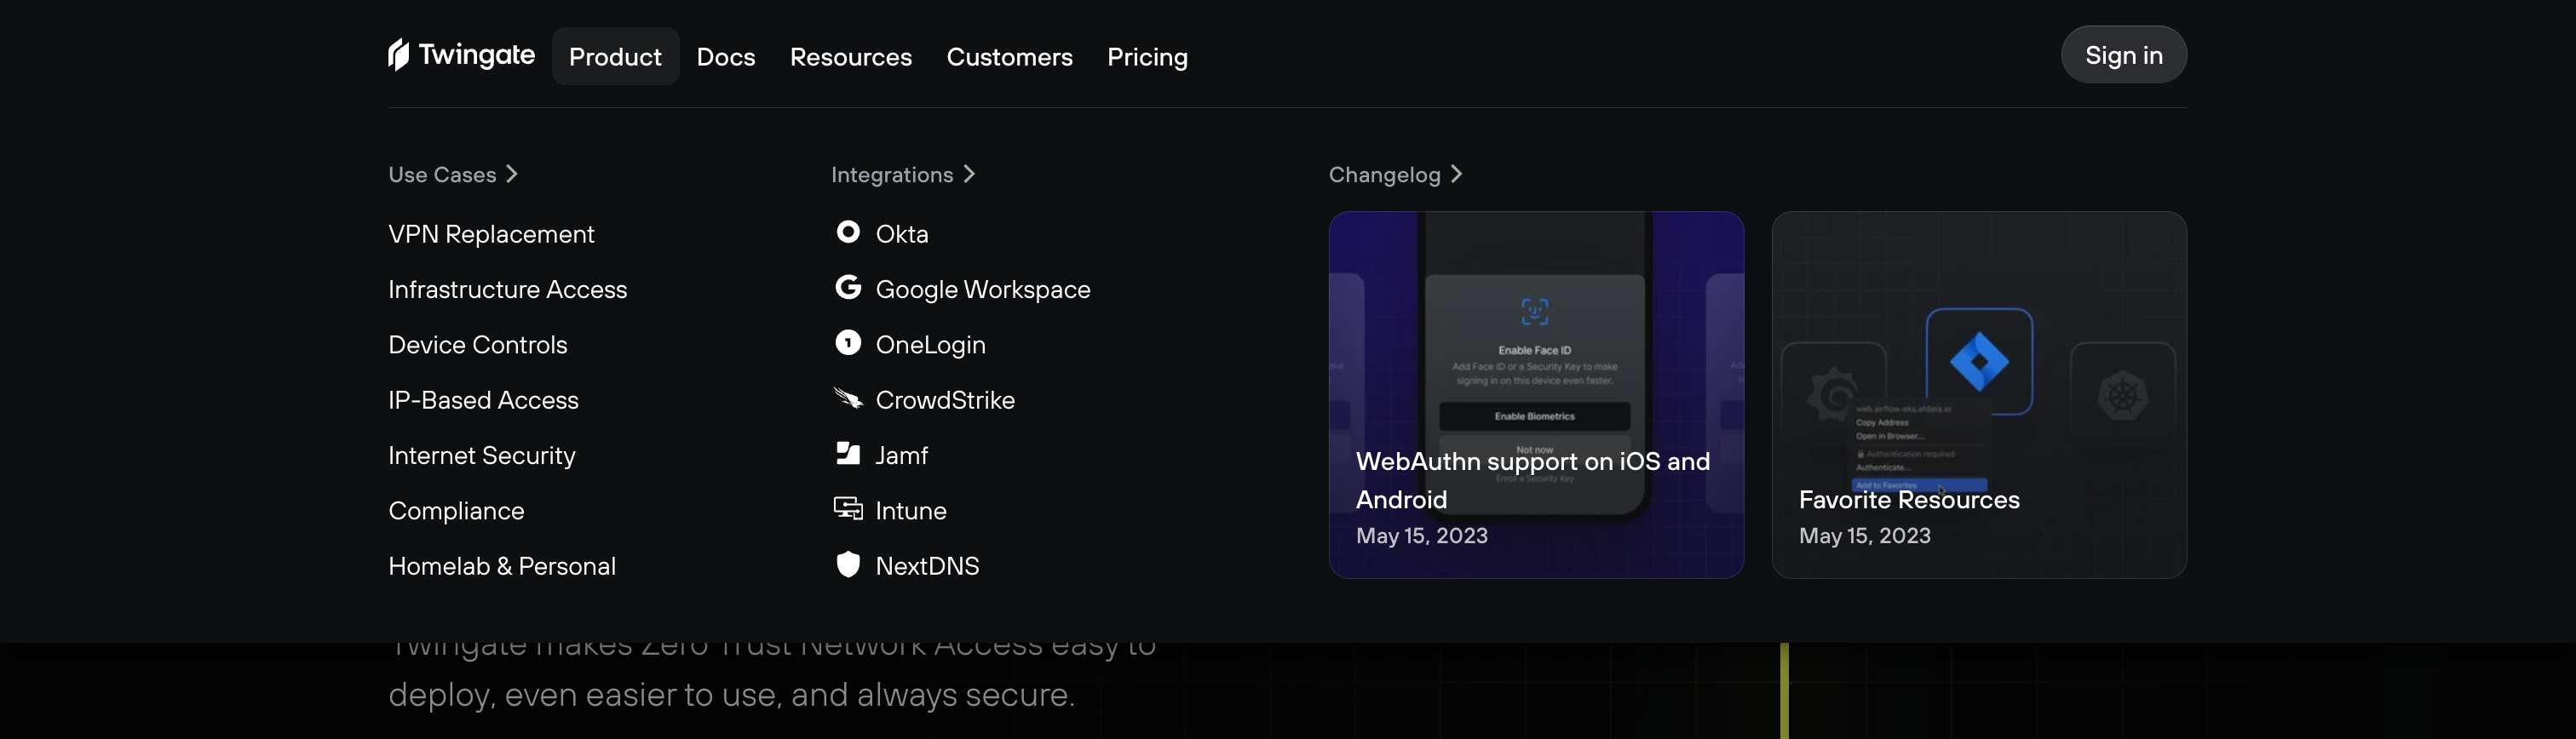Open the VPN Replacement use case

[x=491, y=234]
